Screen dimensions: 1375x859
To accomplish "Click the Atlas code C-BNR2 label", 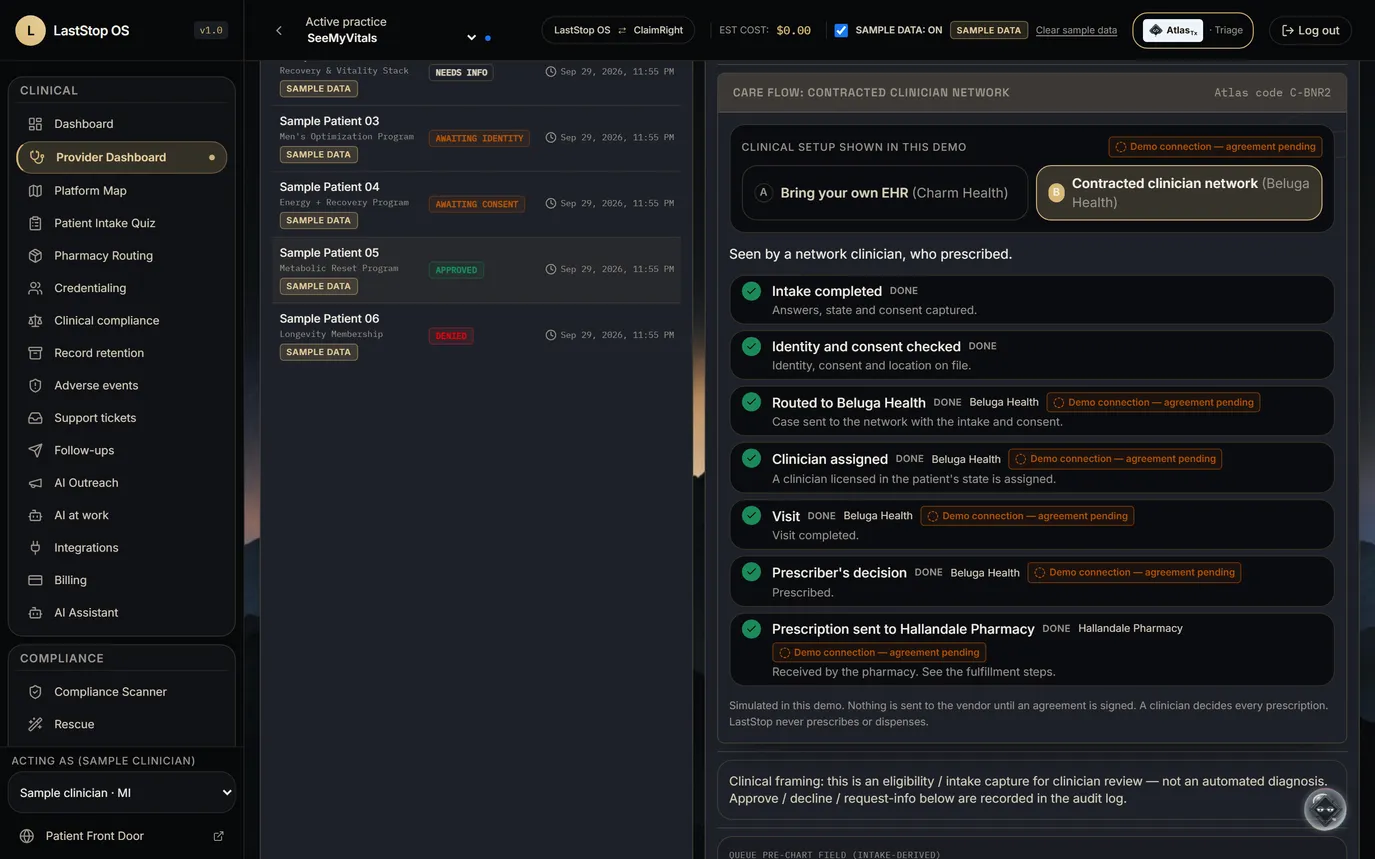I will click(x=1272, y=93).
